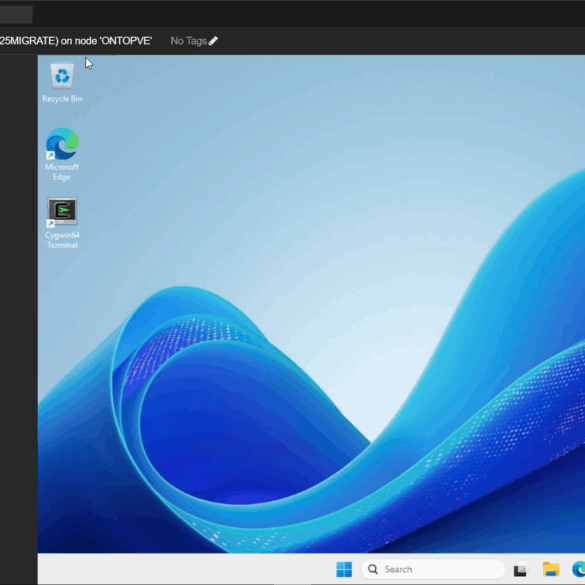The image size is (585, 585).
Task: Click the 'Microsoft Edge' text label
Action: (x=62, y=172)
